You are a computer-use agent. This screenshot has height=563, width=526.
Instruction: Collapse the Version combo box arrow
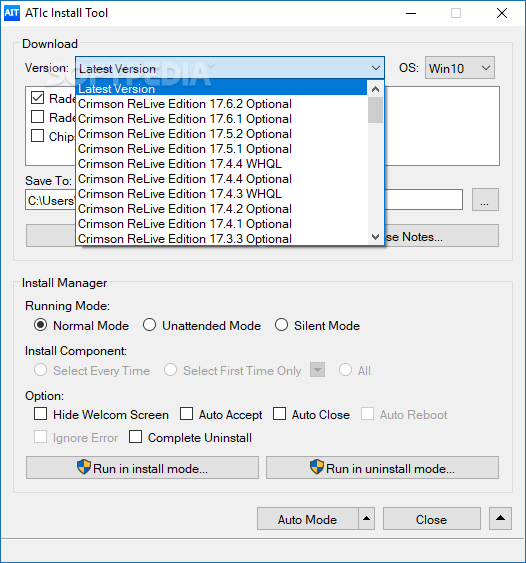pyautogui.click(x=376, y=68)
